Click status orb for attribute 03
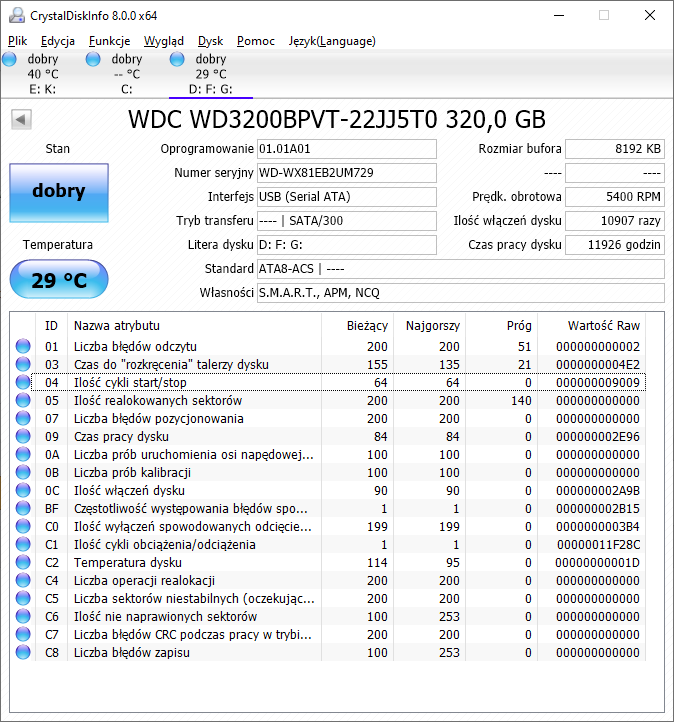 (x=23, y=364)
